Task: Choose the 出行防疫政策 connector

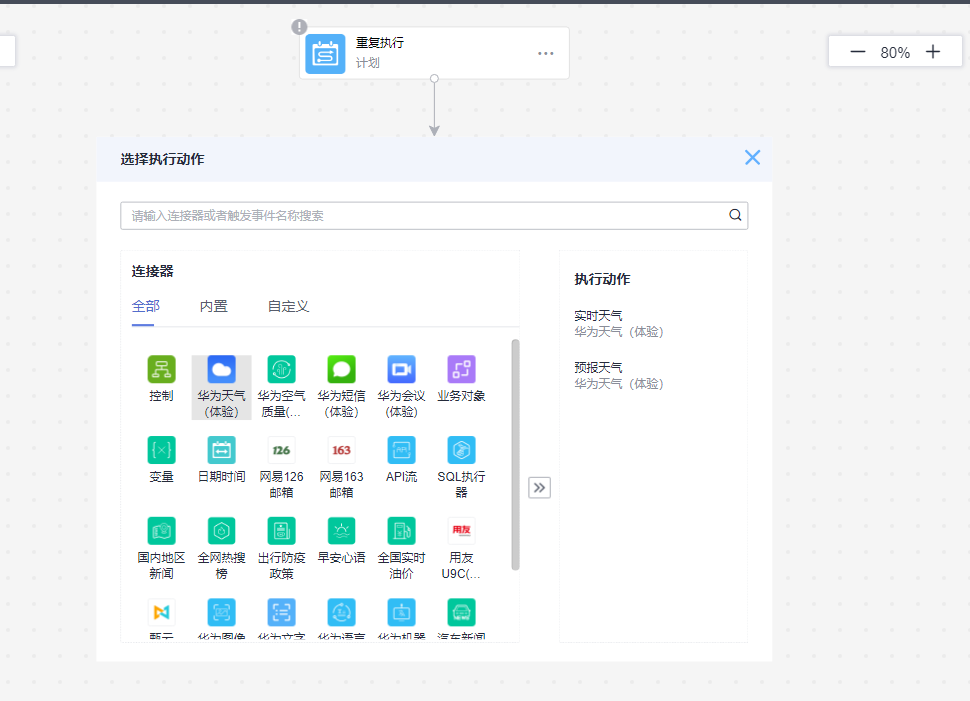Action: (x=281, y=549)
